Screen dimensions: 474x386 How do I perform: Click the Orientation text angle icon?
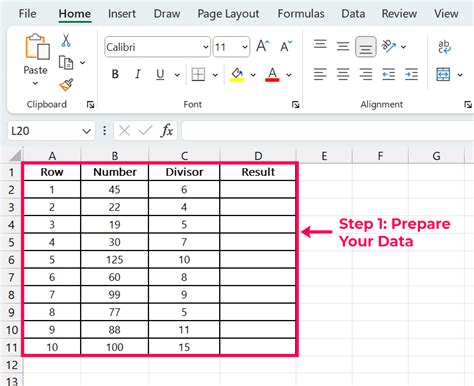coord(388,46)
